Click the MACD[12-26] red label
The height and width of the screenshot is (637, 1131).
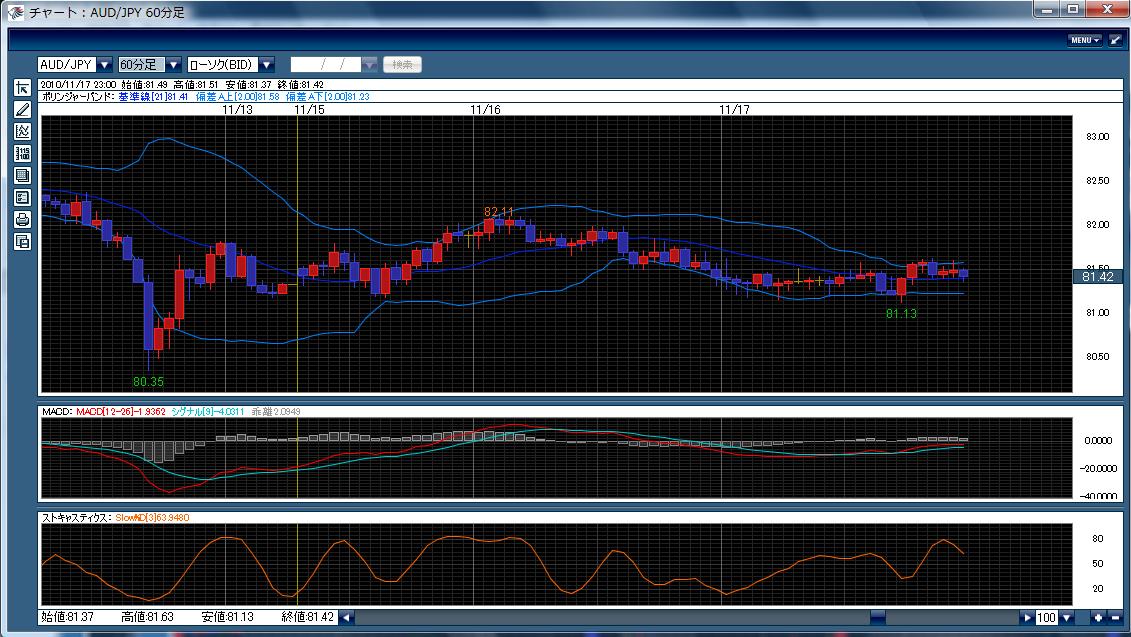click(120, 412)
